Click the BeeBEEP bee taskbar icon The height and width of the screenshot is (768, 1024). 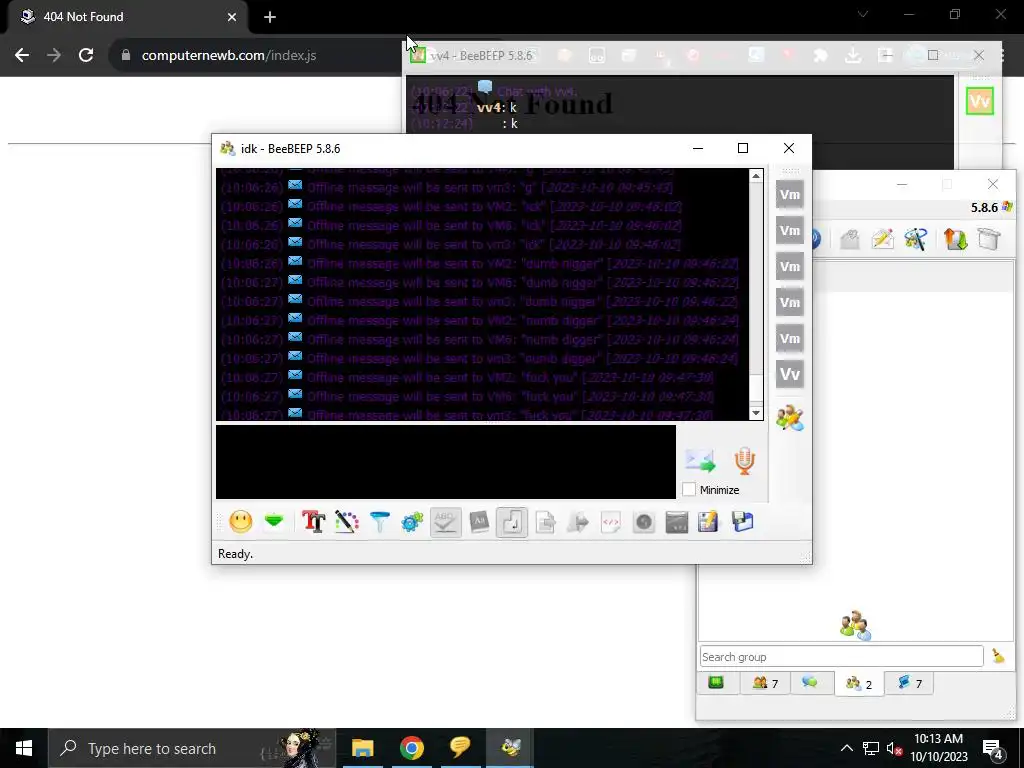tap(510, 748)
